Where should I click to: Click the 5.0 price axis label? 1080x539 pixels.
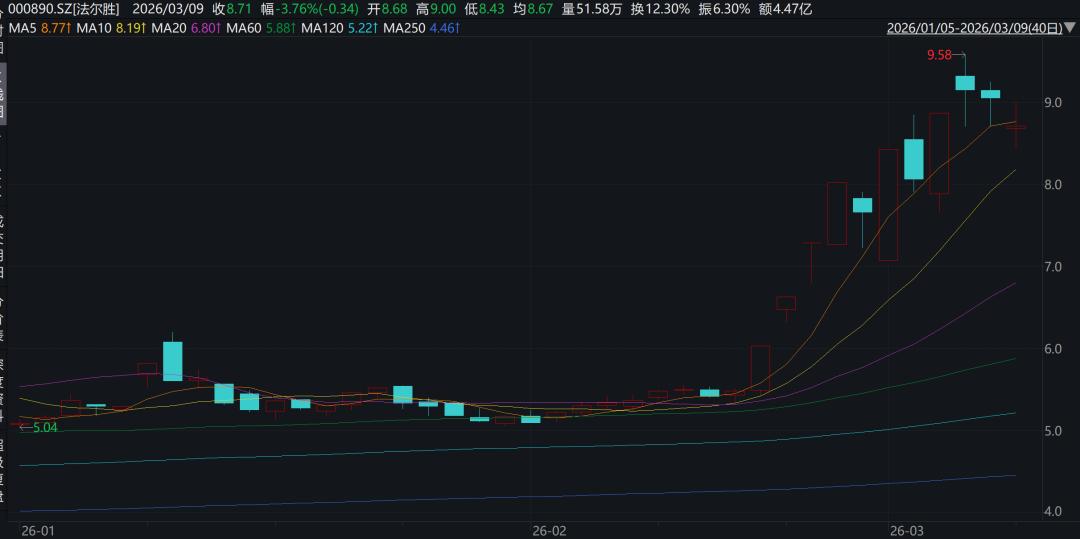[1053, 431]
